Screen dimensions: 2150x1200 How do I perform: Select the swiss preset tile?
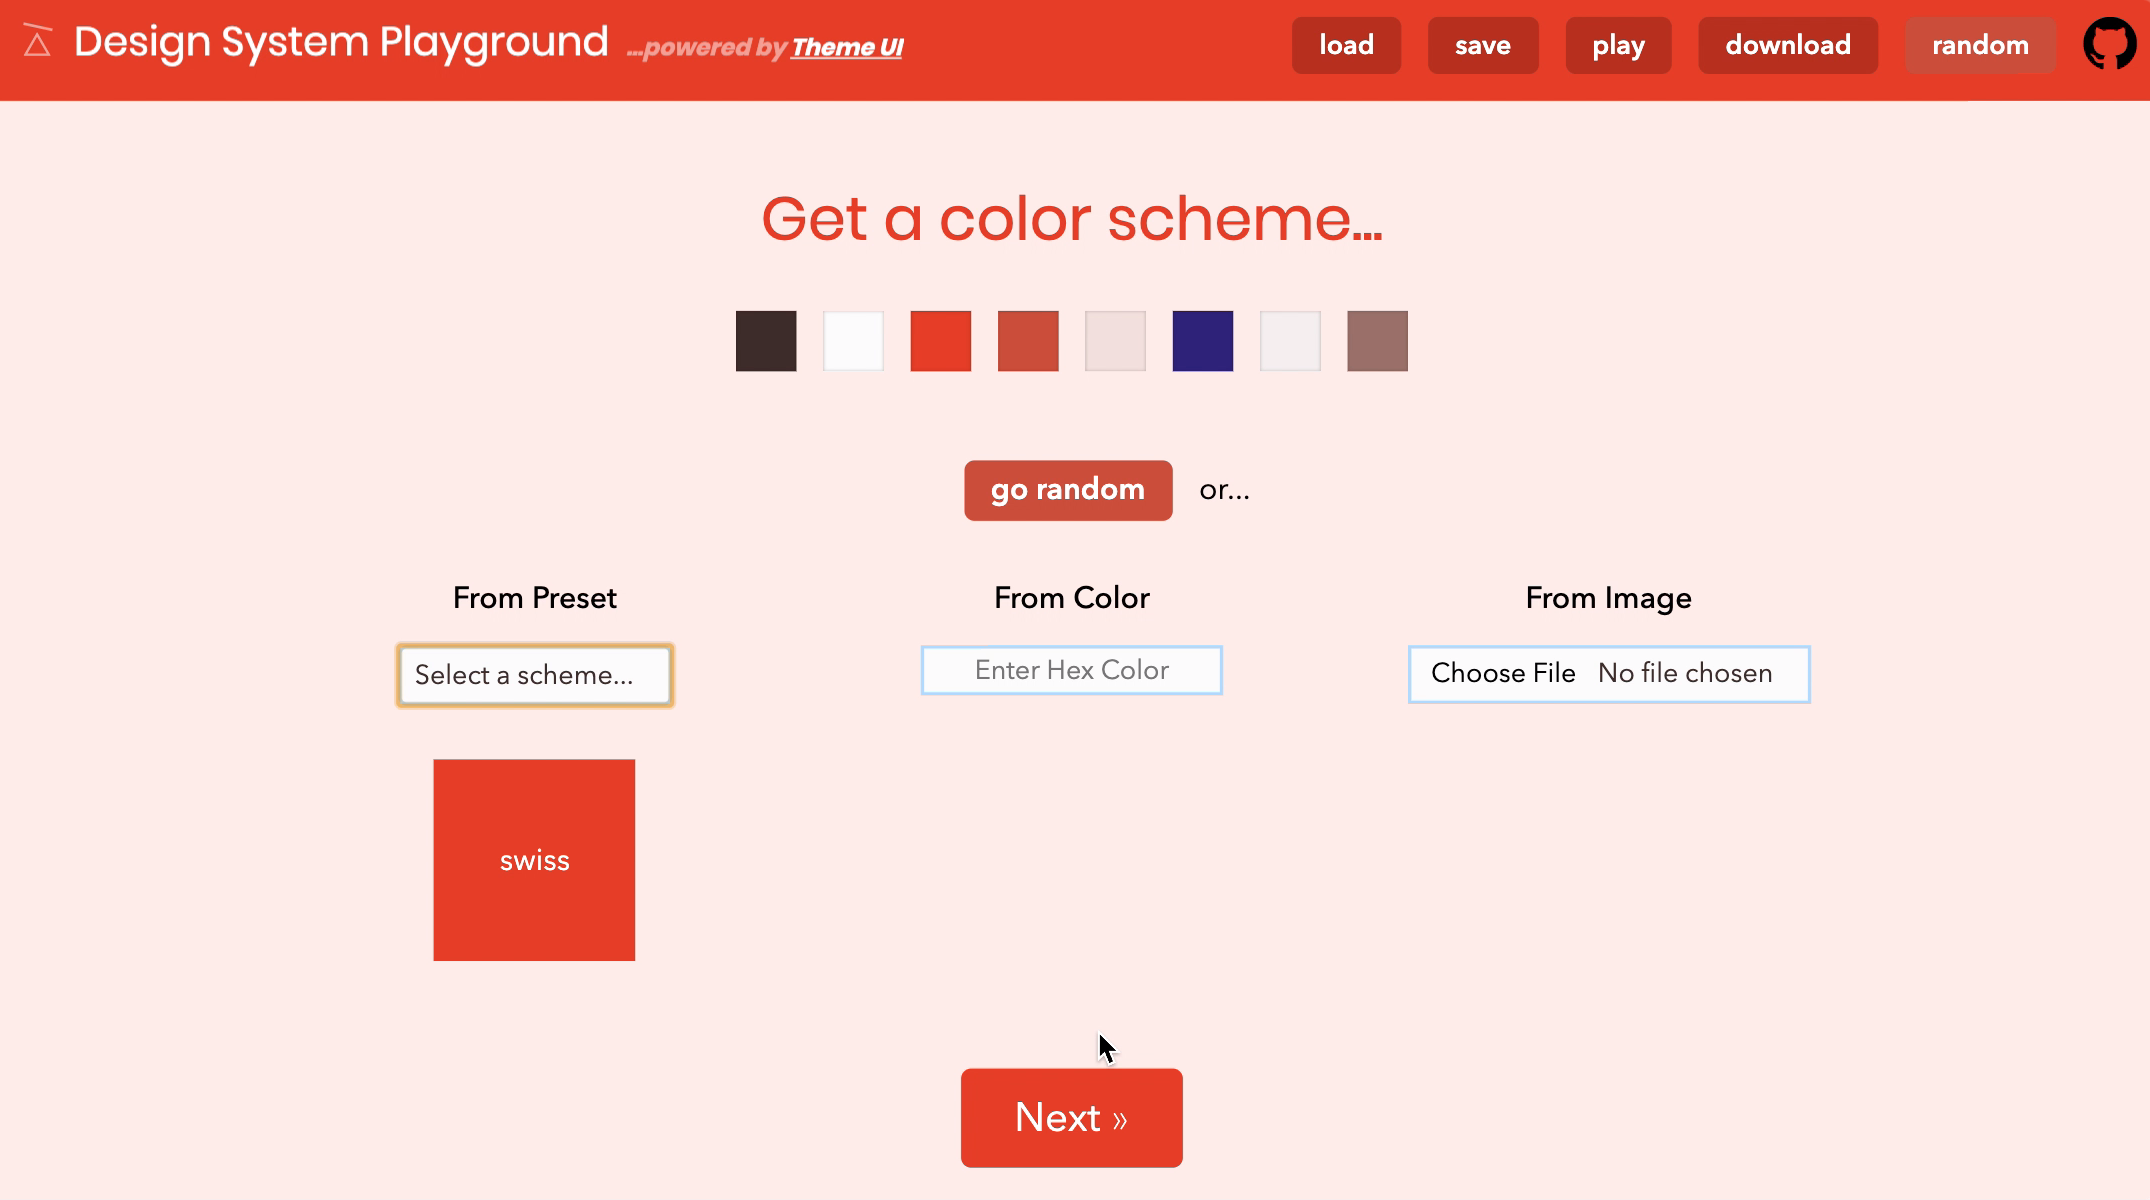pos(534,860)
